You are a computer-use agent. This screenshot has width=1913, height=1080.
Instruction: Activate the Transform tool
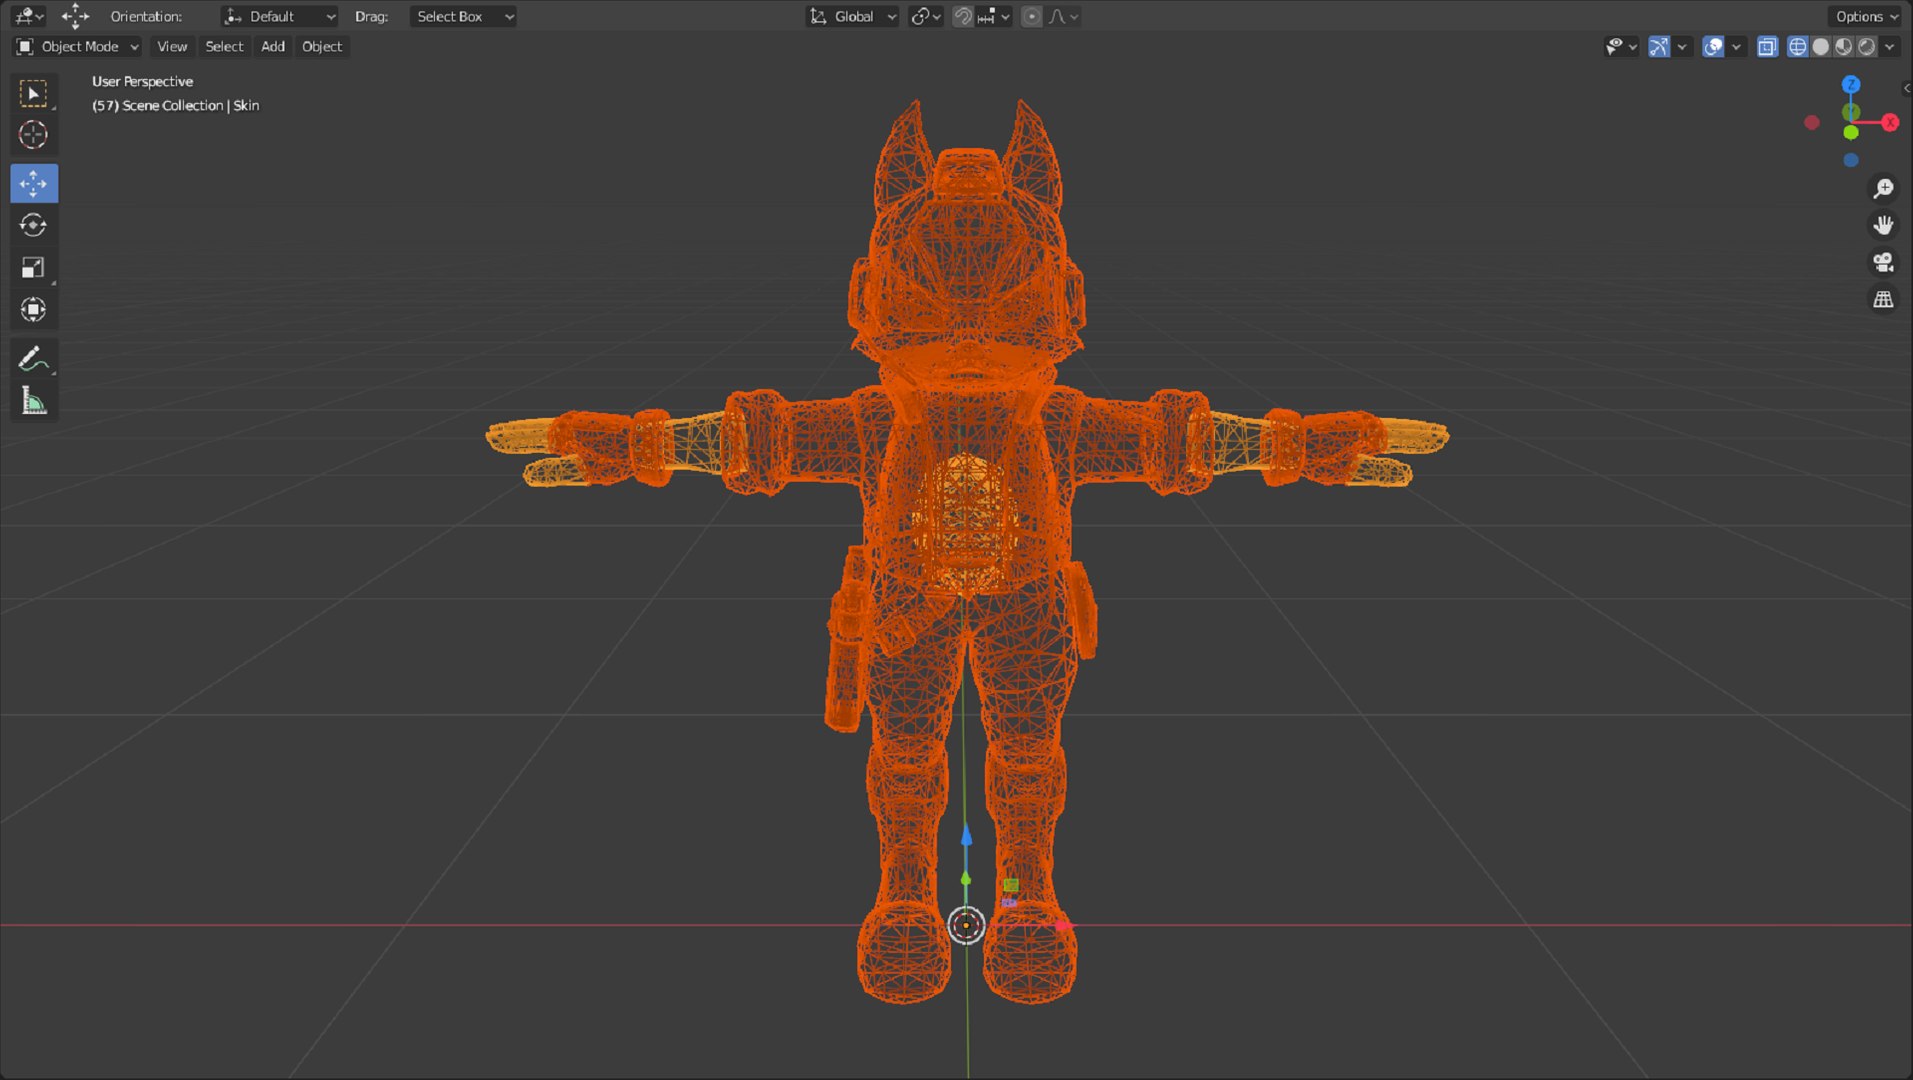(34, 310)
